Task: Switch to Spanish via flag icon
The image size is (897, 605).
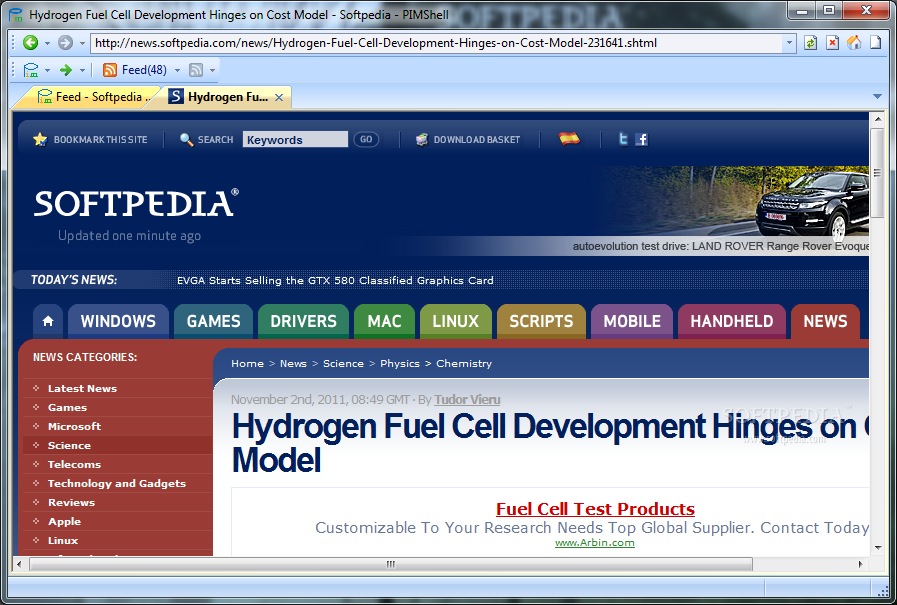Action: (569, 139)
